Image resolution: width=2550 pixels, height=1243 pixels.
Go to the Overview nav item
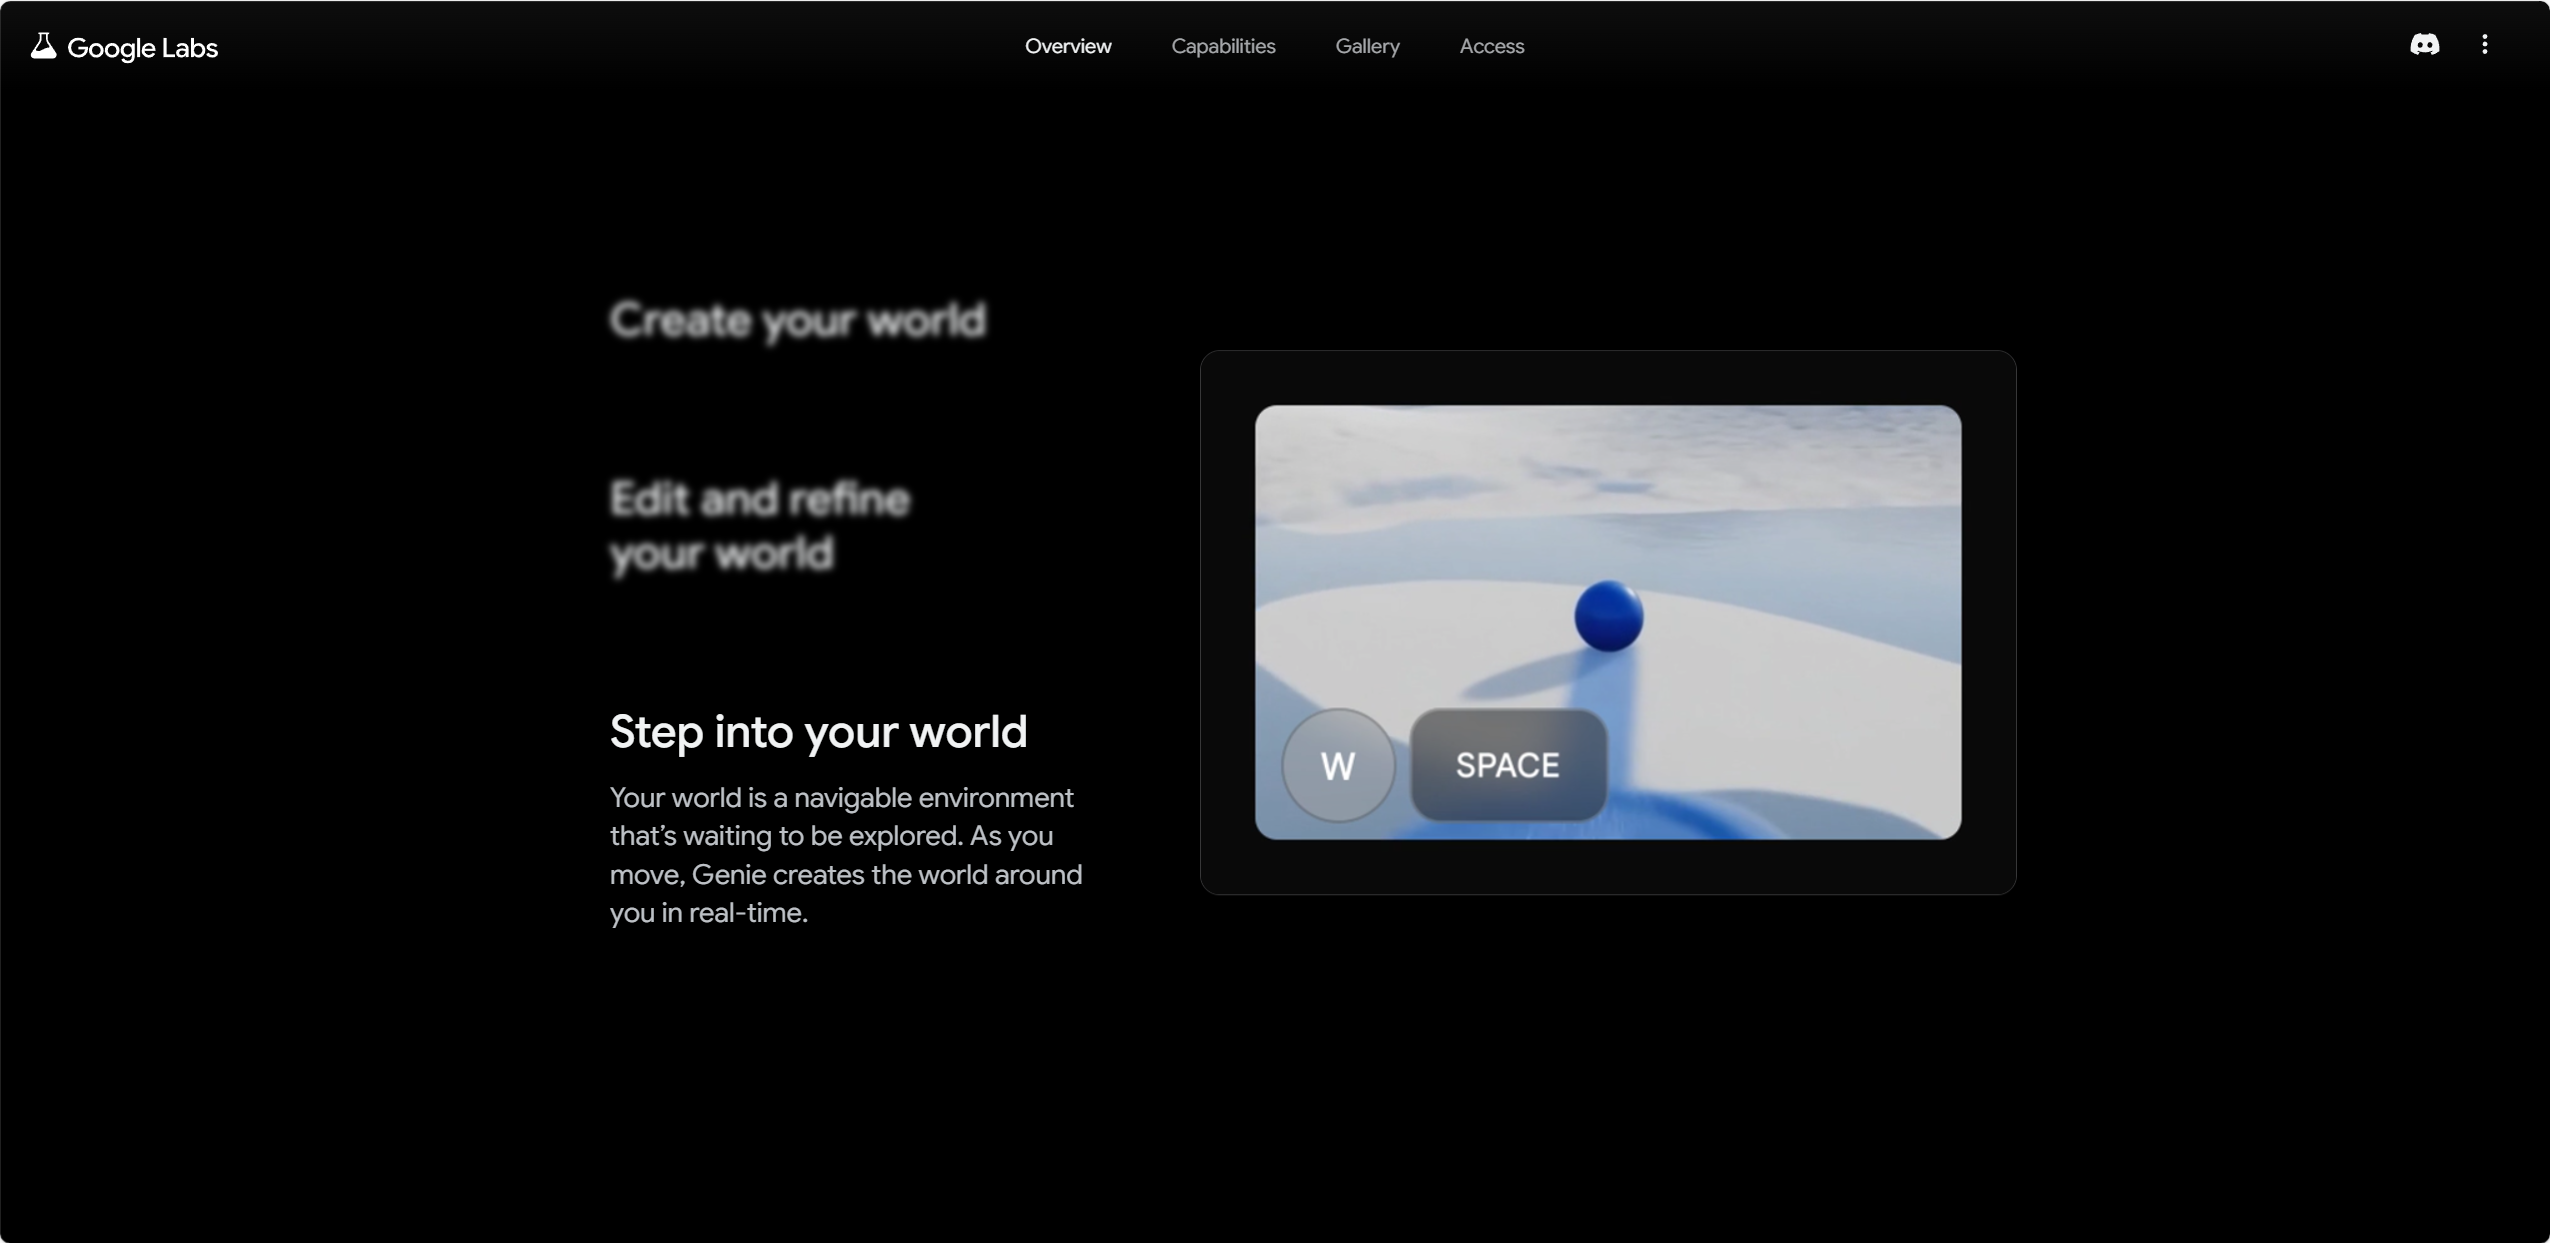pos(1068,46)
